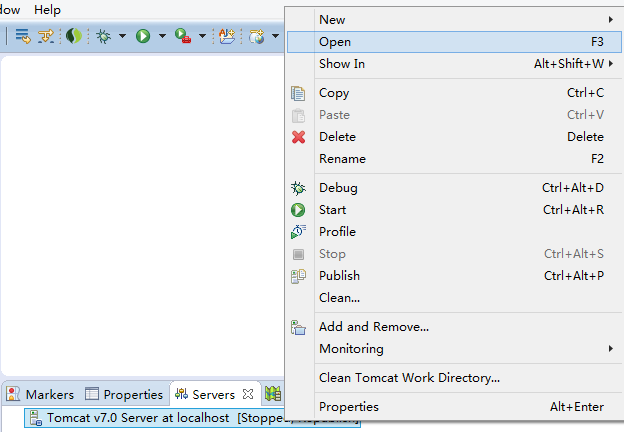
Task: Click the Paste clipboard icon
Action: [x=298, y=115]
